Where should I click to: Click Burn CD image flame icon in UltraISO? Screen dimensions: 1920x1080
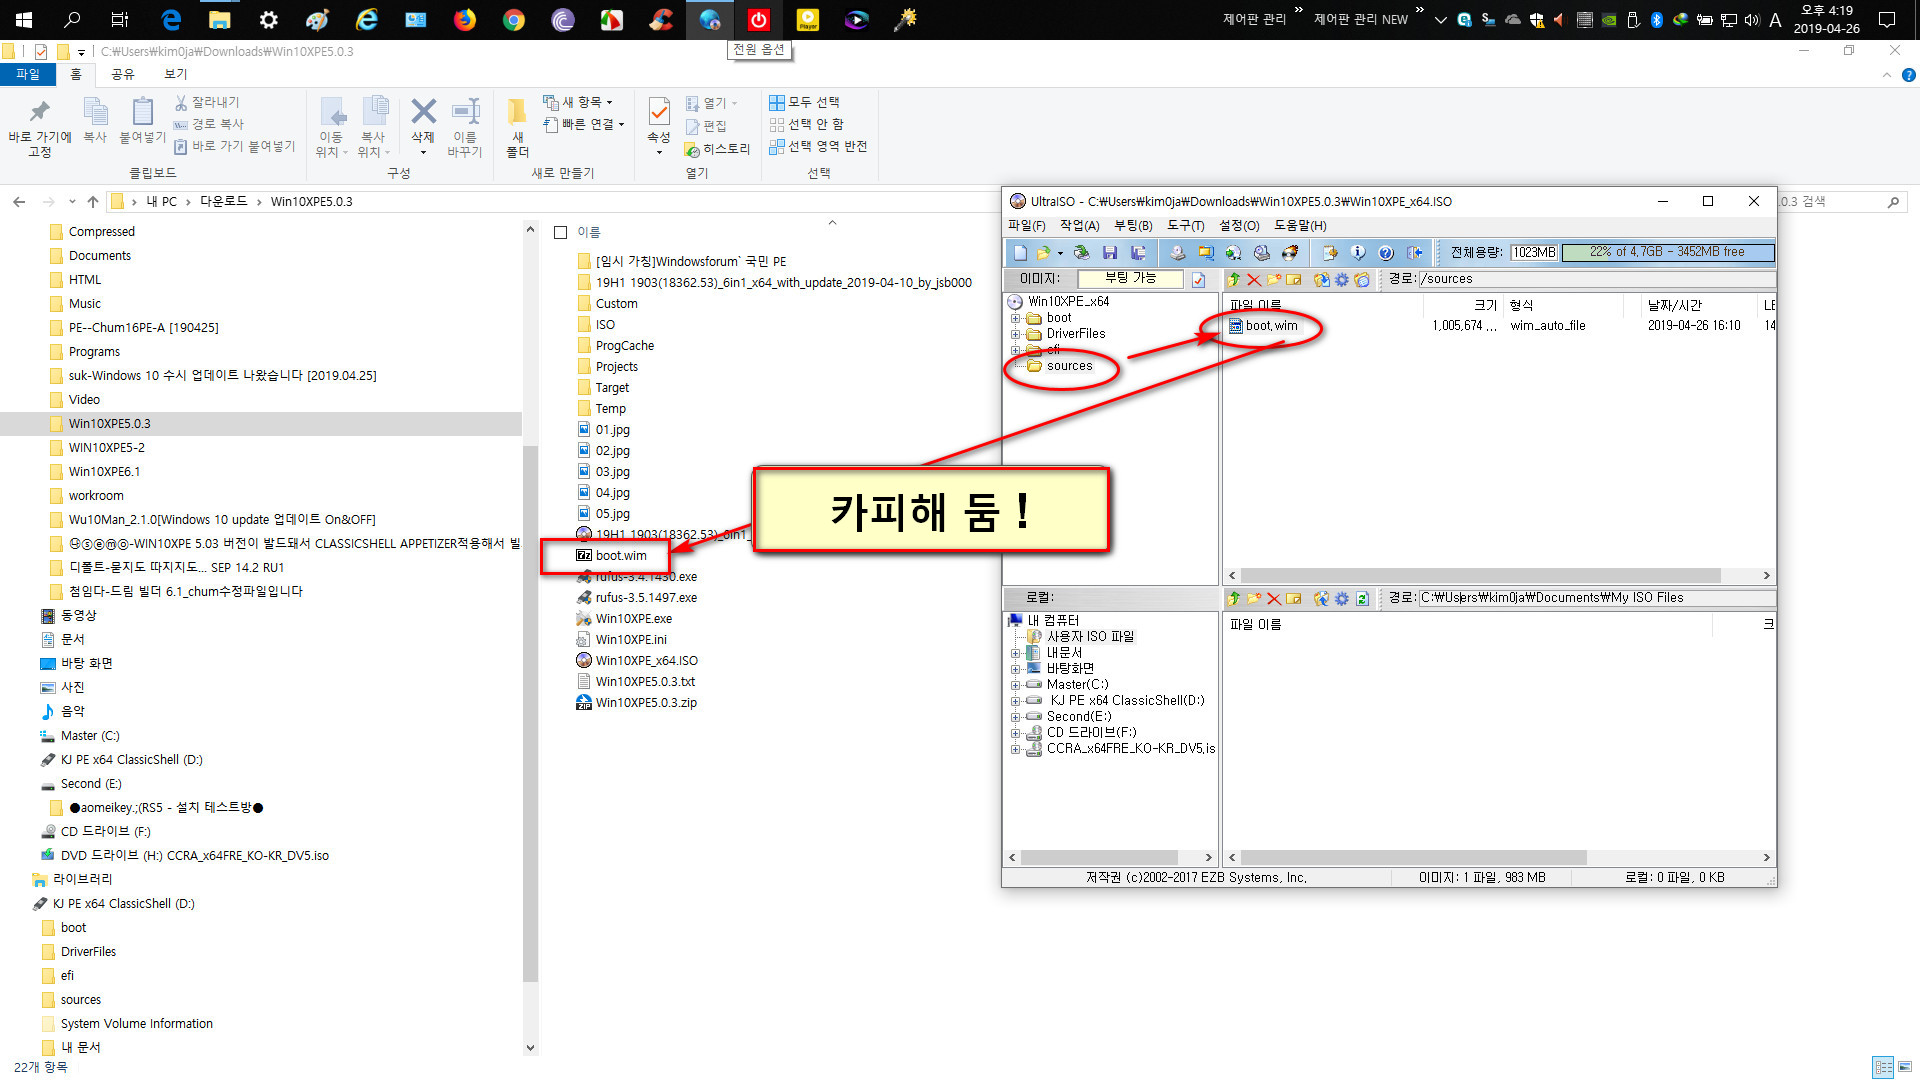pyautogui.click(x=1290, y=252)
